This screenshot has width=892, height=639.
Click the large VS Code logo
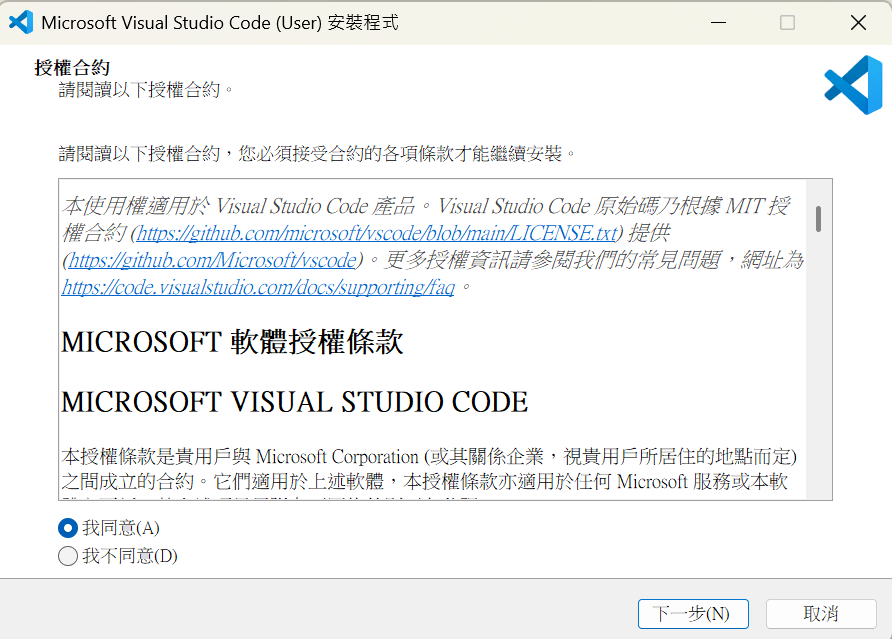pyautogui.click(x=853, y=85)
